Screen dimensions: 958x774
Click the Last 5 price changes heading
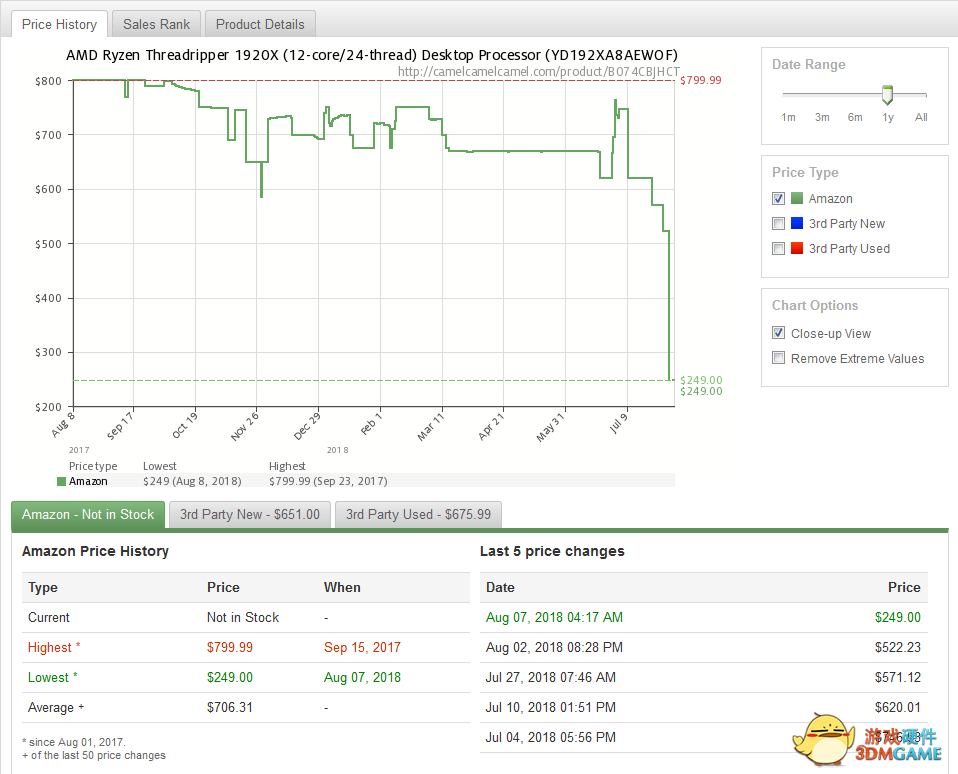(552, 551)
